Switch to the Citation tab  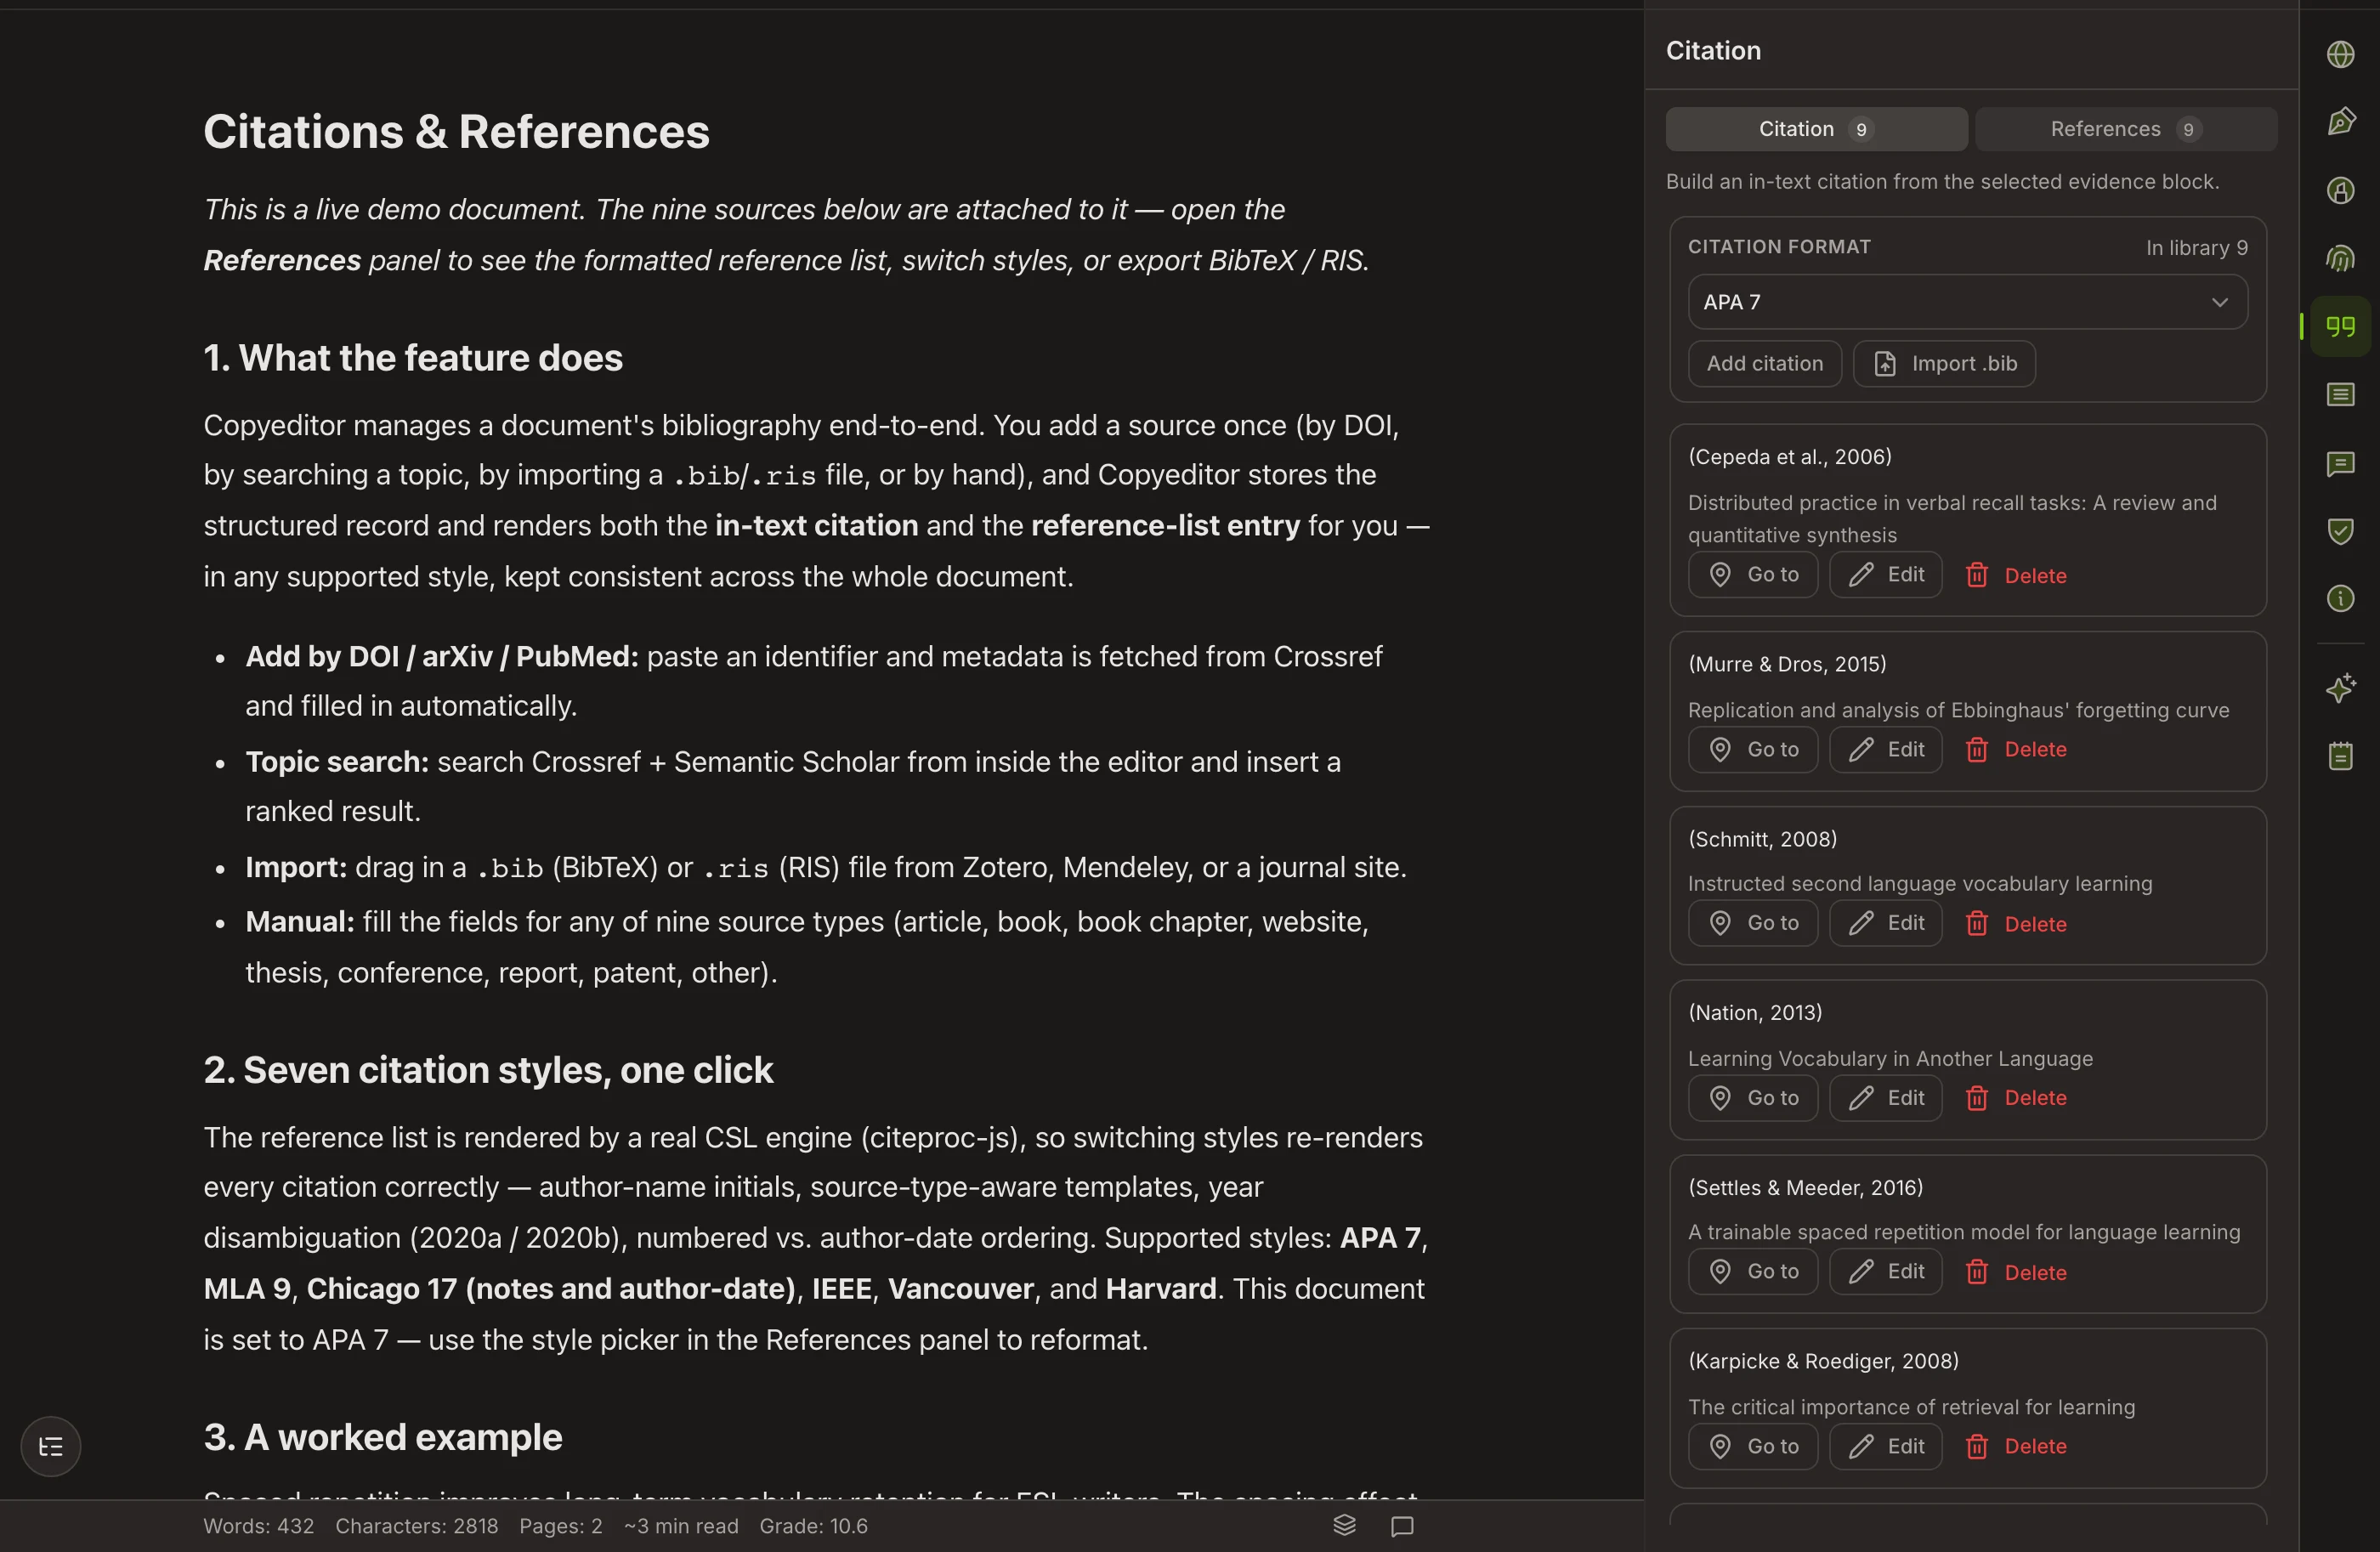1816,129
